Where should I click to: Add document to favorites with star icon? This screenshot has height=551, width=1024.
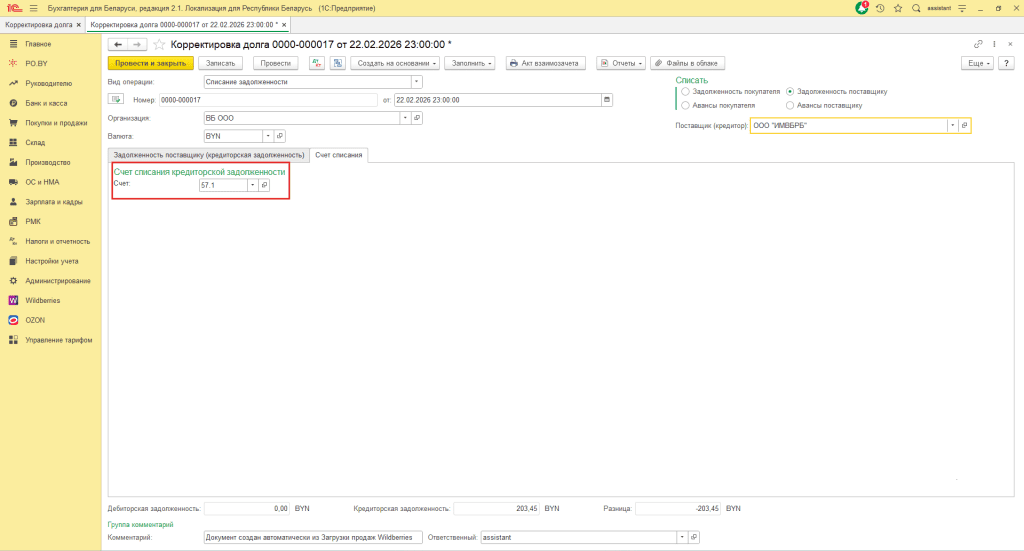[897, 8]
